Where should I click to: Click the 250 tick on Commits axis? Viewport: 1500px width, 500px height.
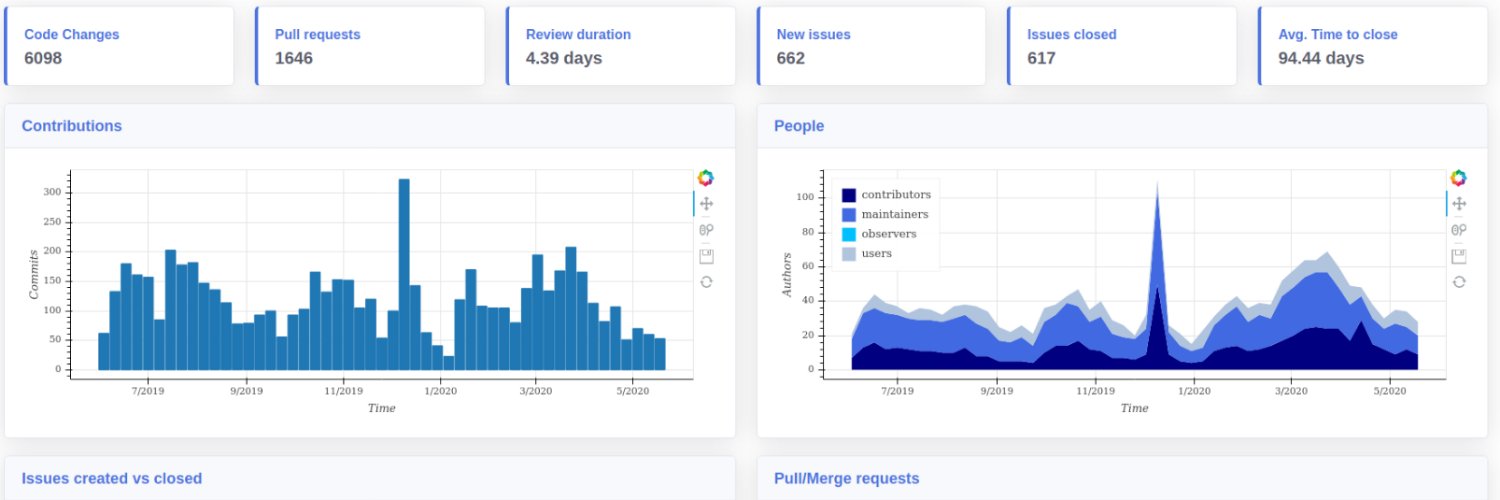tap(53, 222)
